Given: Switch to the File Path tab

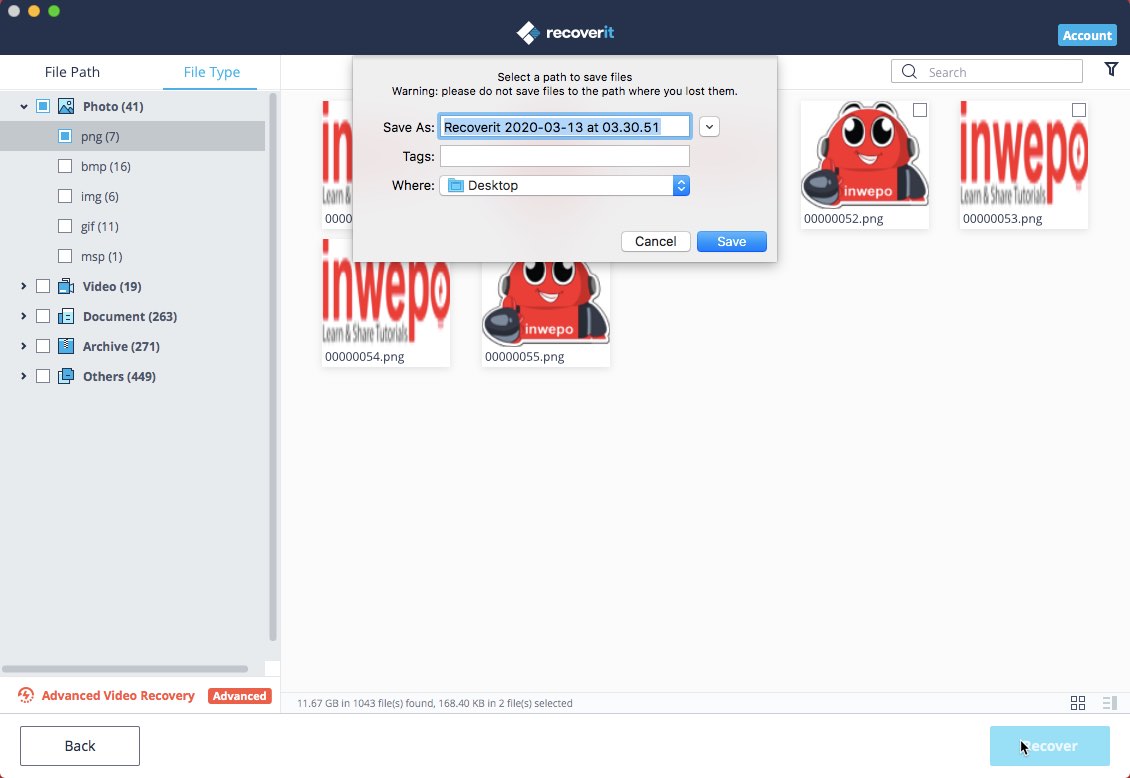Looking at the screenshot, I should point(72,72).
